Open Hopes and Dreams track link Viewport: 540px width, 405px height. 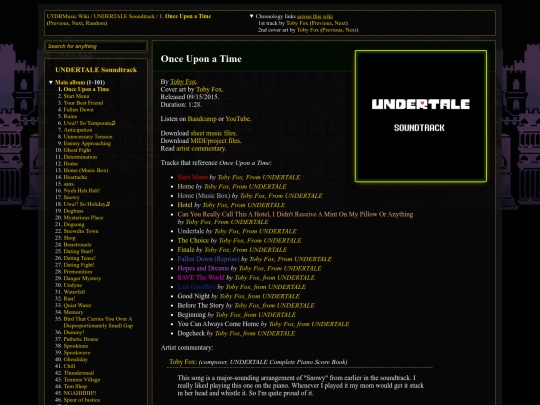tap(203, 268)
